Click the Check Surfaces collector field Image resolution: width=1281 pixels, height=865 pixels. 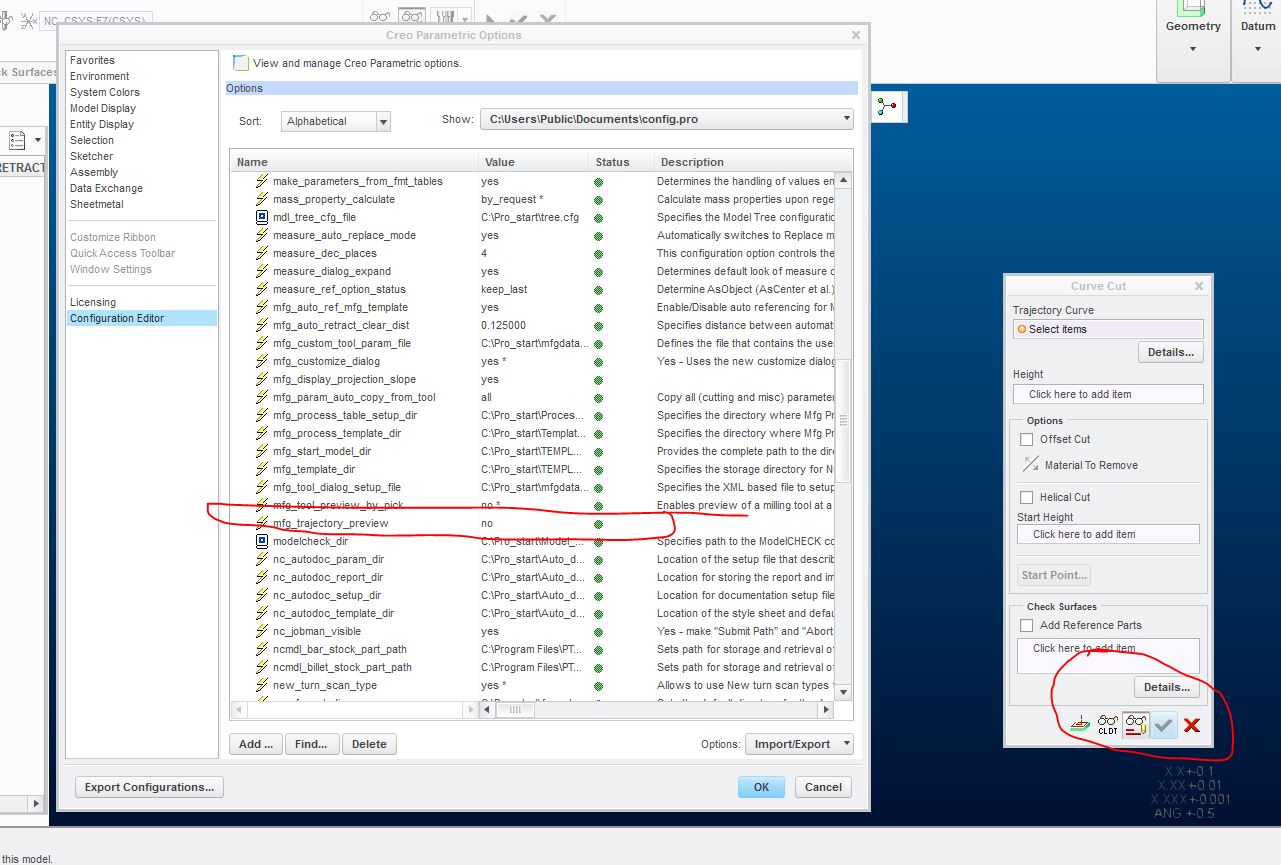coord(1108,656)
